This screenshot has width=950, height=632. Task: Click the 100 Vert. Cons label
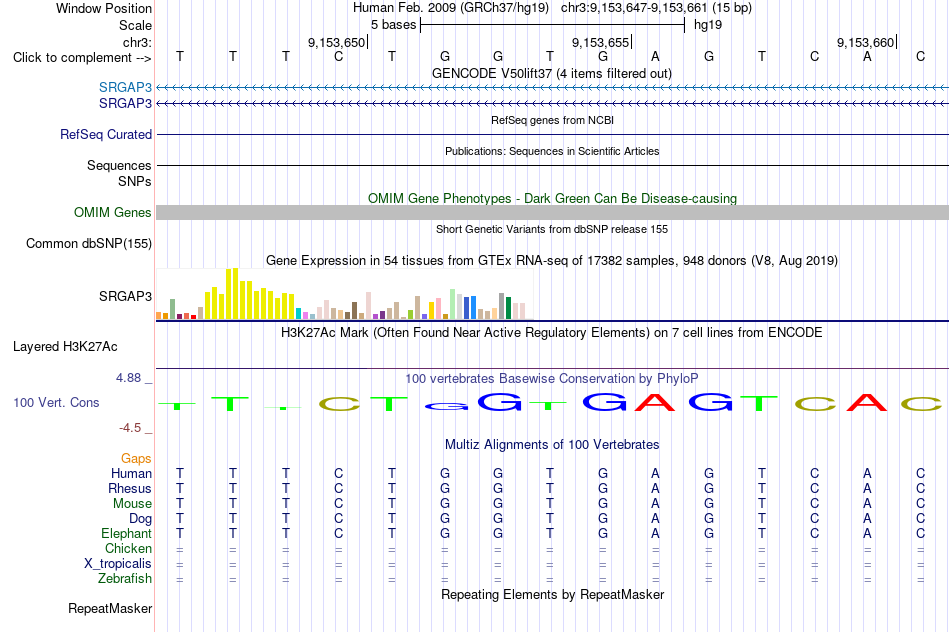[56, 402]
